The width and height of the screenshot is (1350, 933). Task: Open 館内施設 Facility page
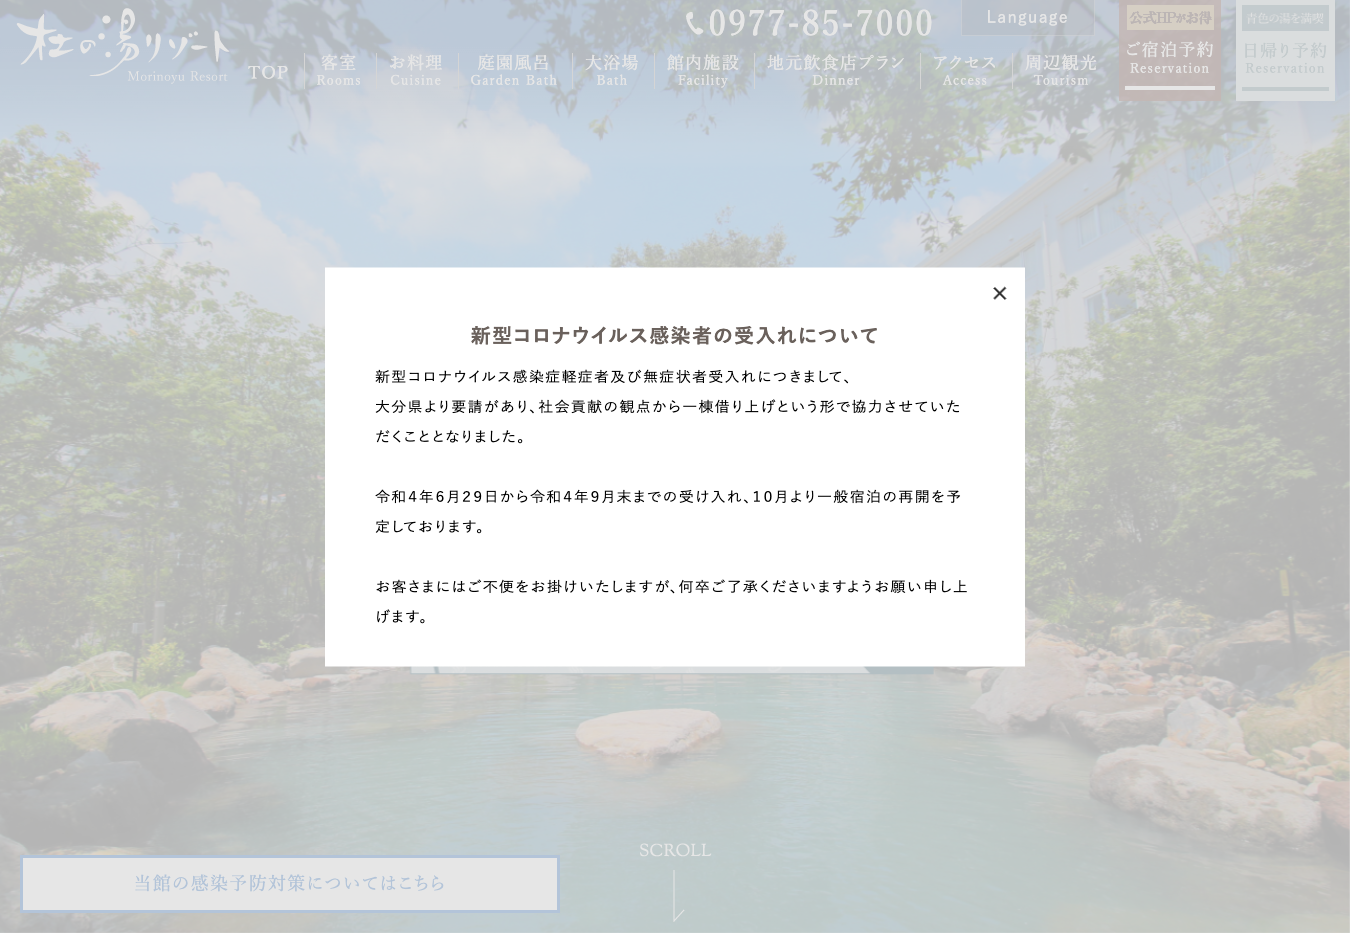tap(703, 70)
